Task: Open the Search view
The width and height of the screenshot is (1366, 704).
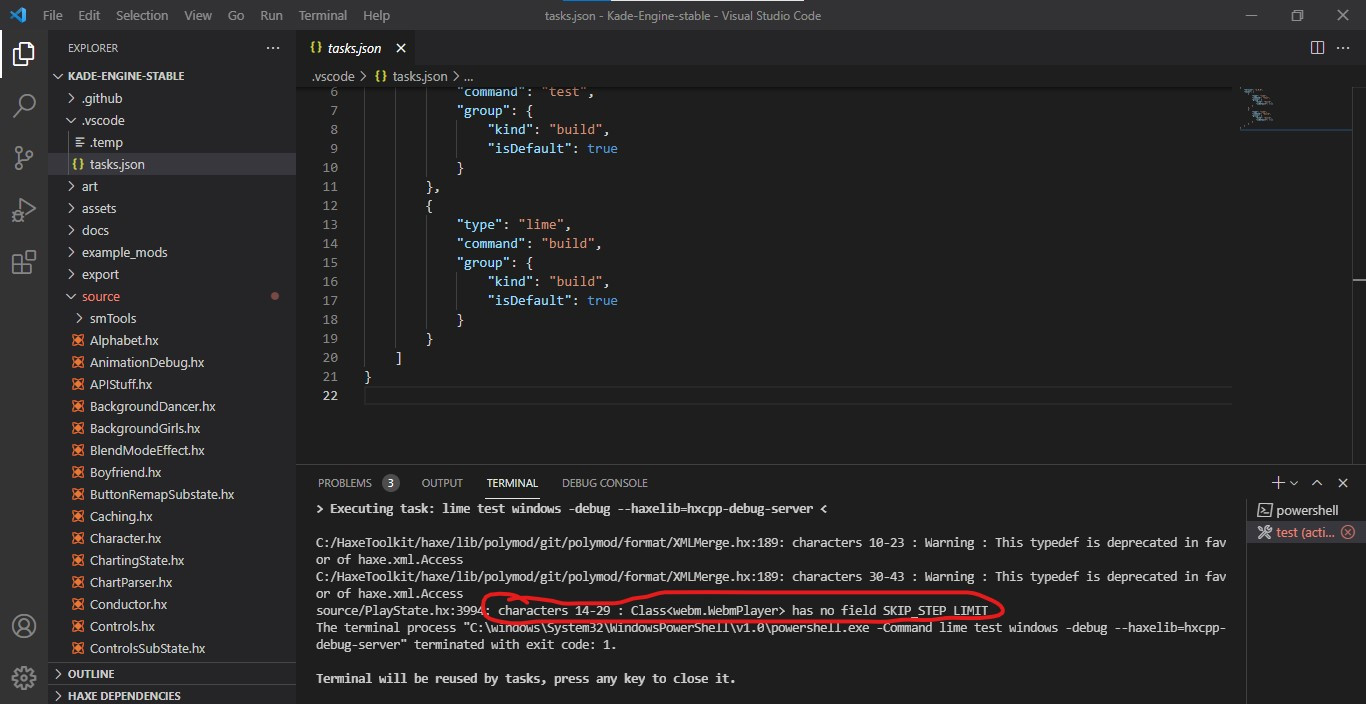Action: (24, 106)
